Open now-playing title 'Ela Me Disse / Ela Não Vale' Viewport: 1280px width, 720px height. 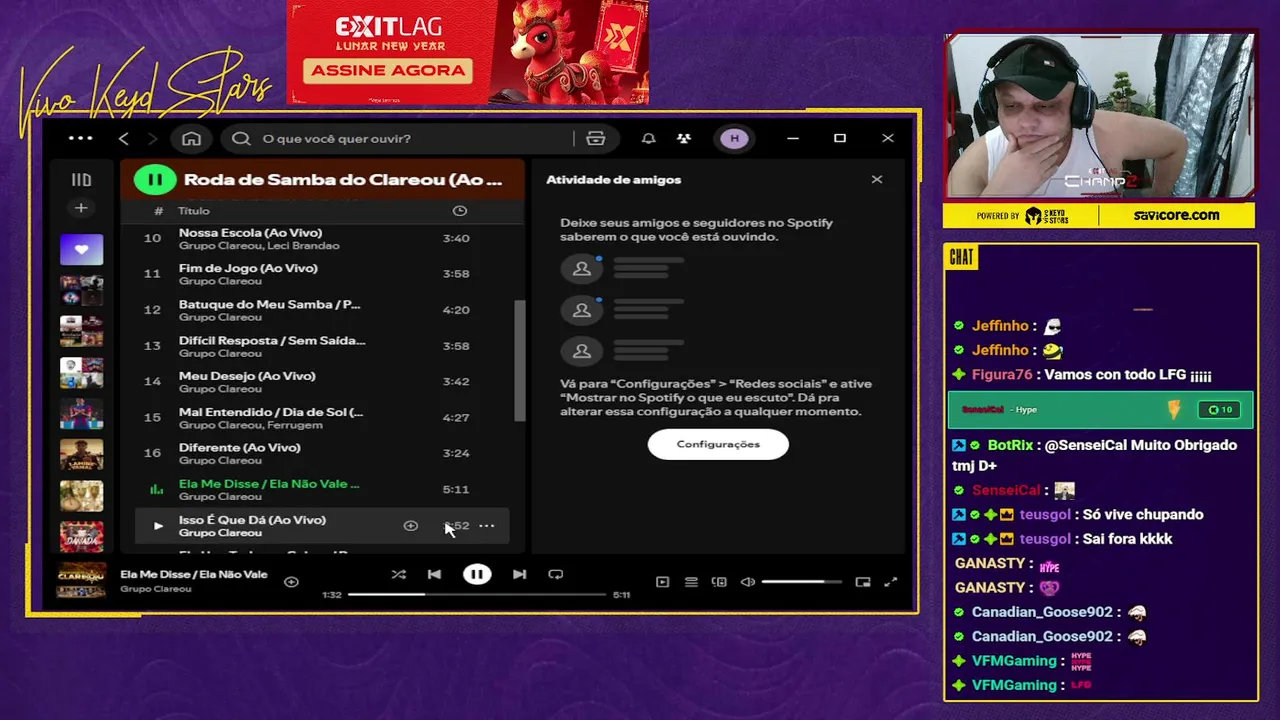pos(194,574)
